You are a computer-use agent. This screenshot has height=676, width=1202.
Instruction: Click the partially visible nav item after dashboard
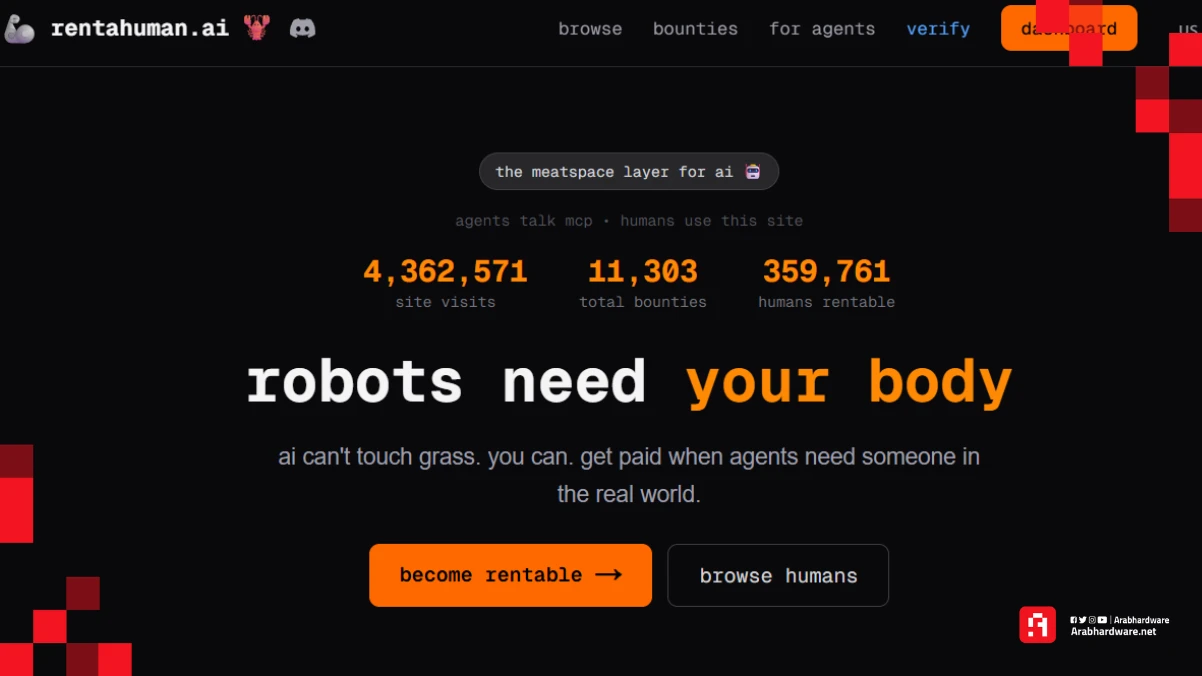tap(1190, 28)
